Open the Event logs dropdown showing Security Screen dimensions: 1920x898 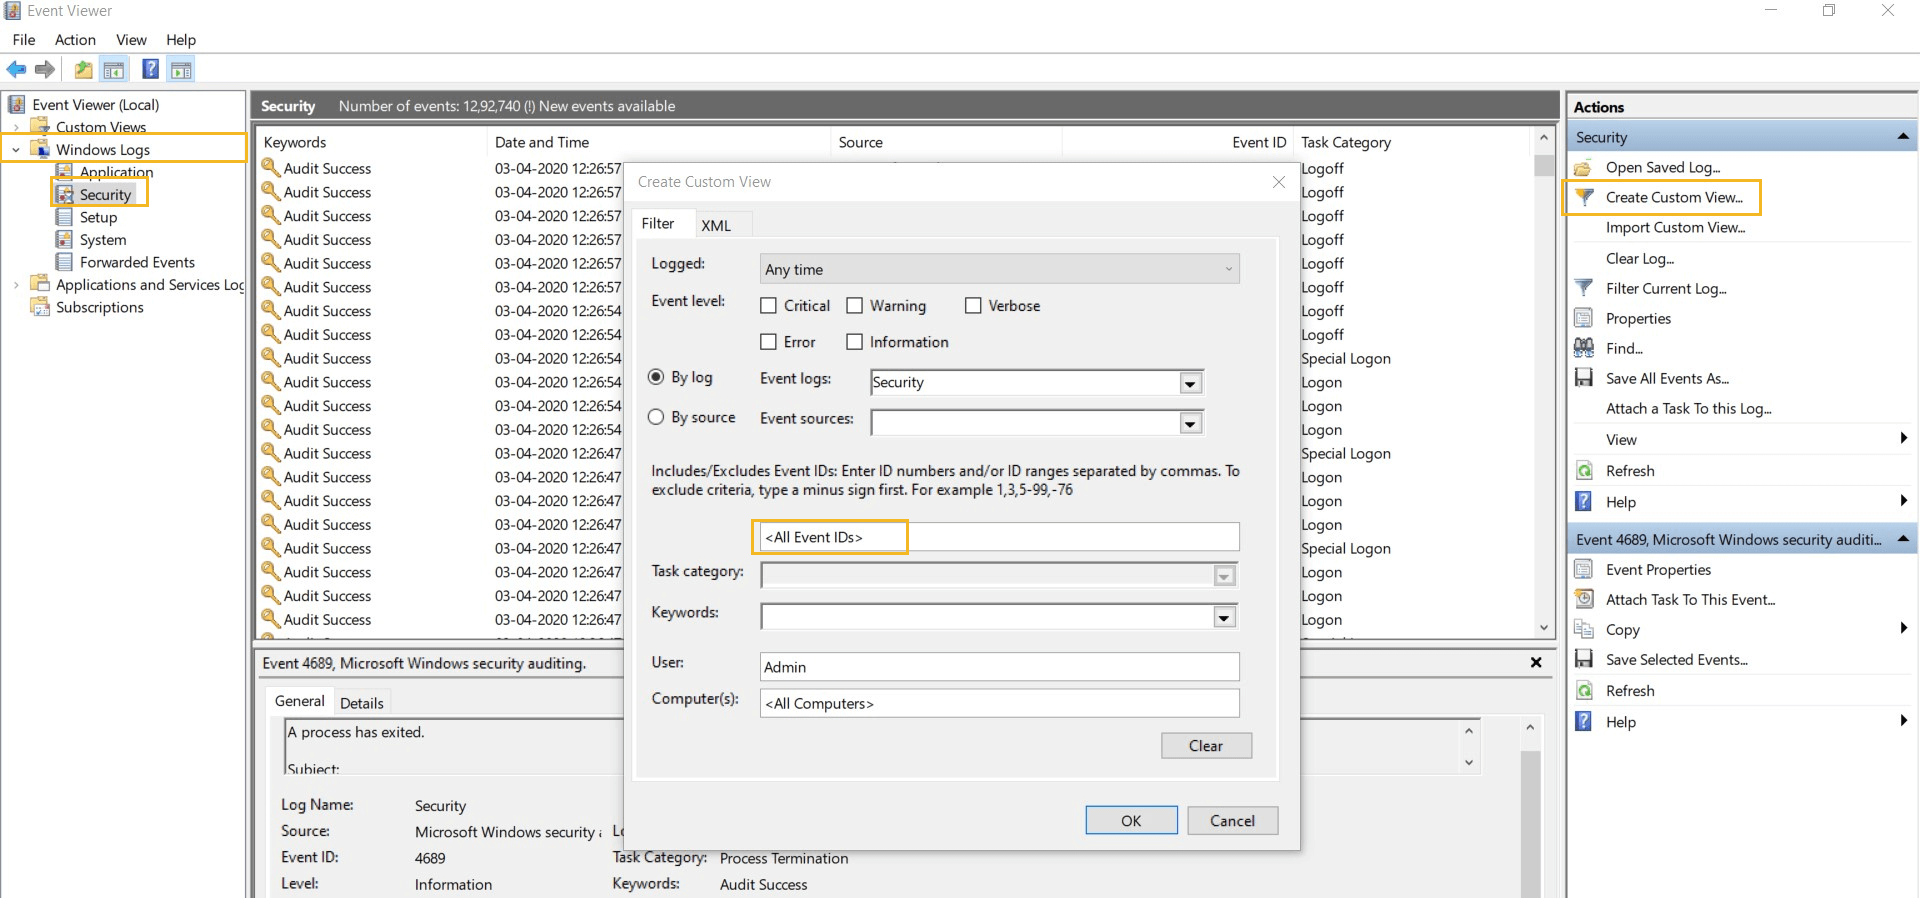point(1190,383)
